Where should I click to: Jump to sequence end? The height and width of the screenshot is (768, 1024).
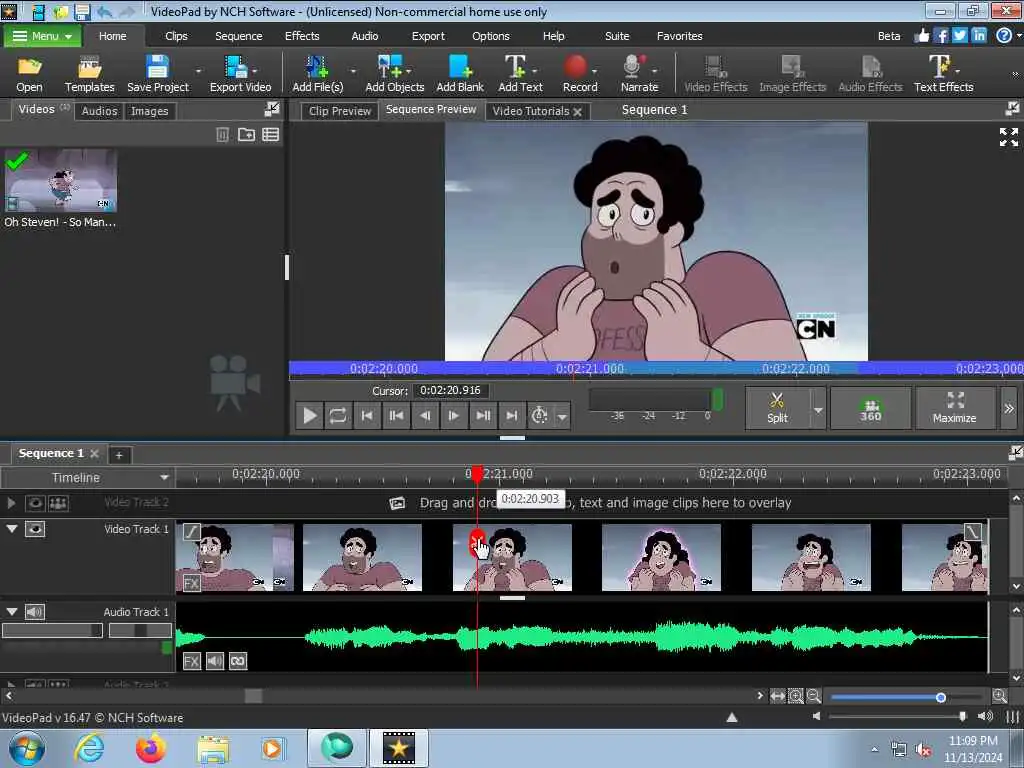(511, 415)
